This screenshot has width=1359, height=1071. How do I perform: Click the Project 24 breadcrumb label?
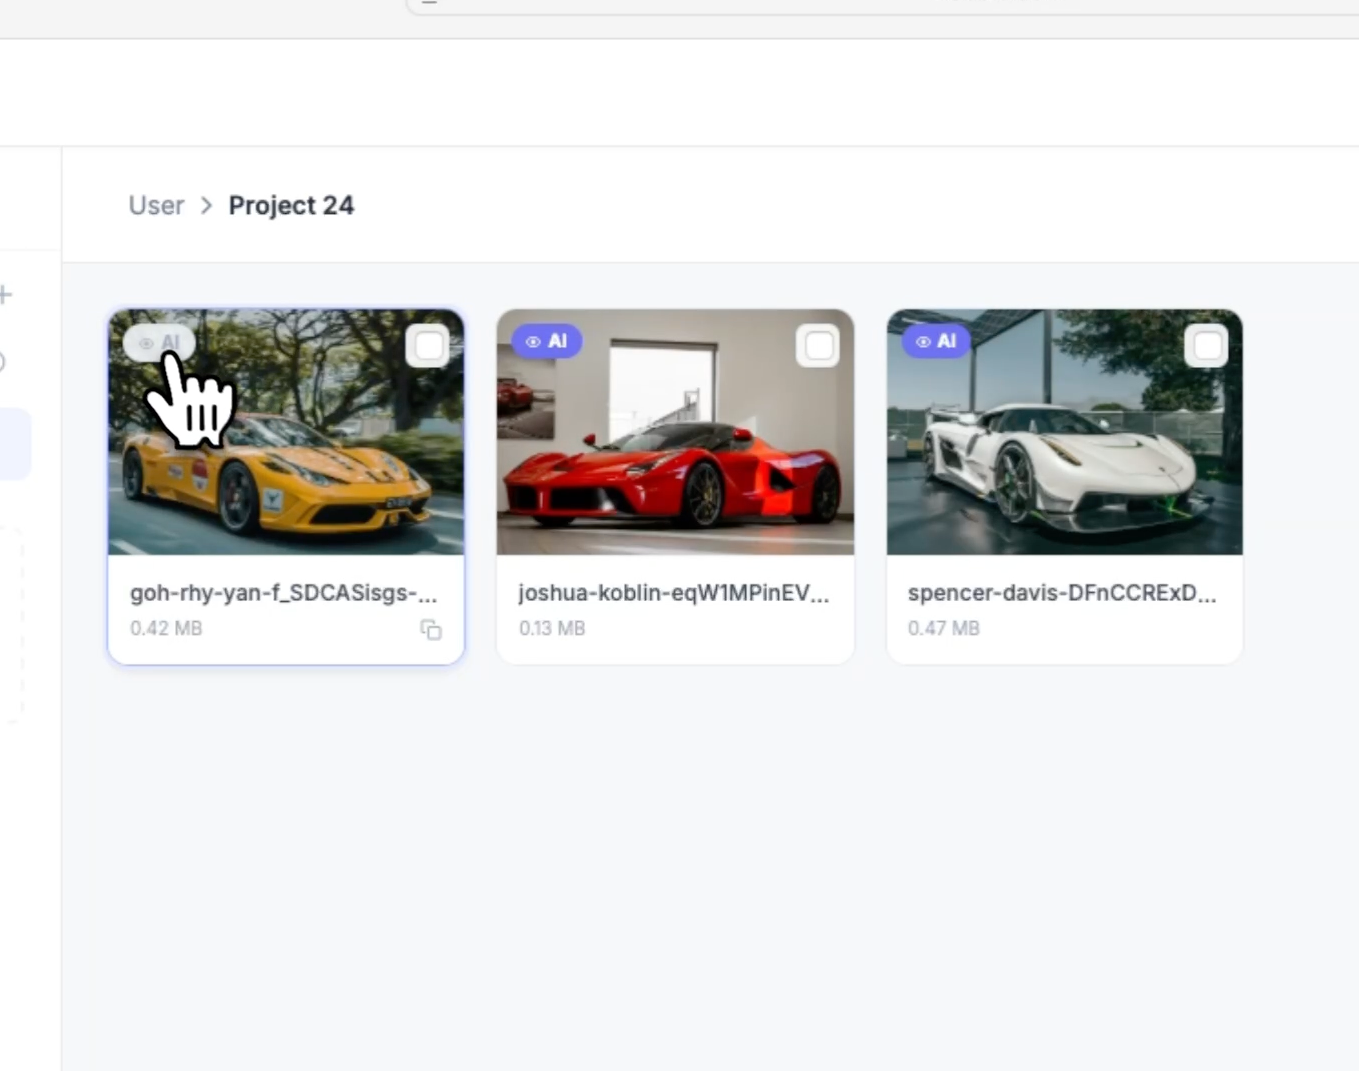point(291,205)
